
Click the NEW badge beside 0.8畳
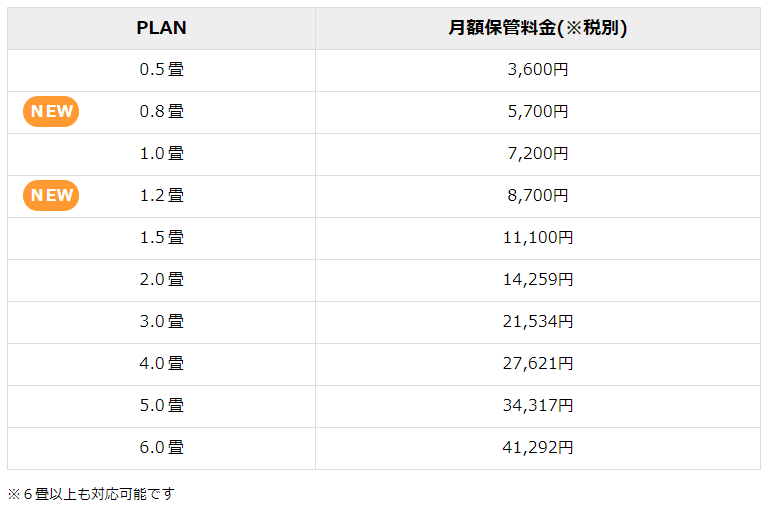point(51,112)
